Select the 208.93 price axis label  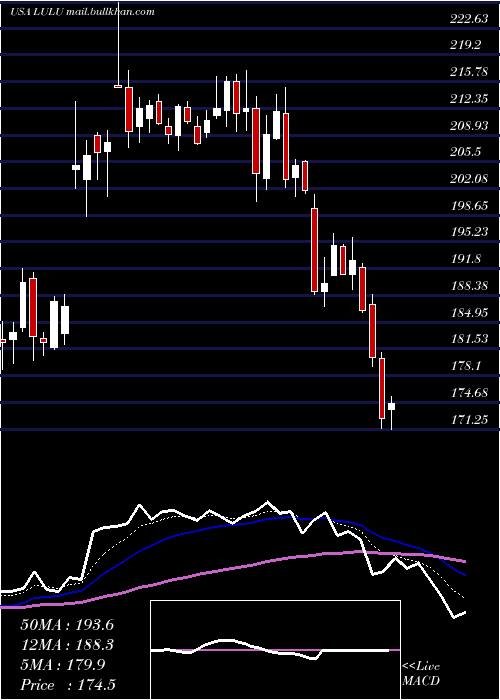(x=469, y=125)
